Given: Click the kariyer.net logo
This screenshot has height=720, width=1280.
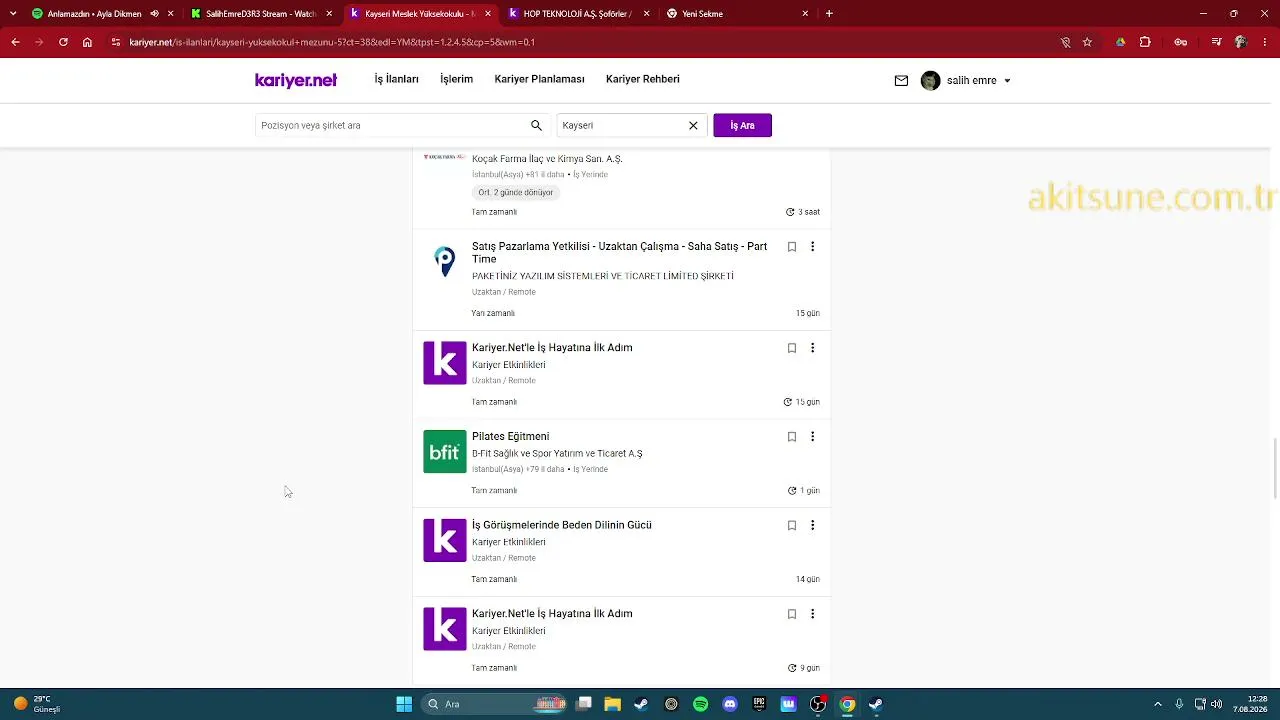Looking at the screenshot, I should (x=296, y=80).
